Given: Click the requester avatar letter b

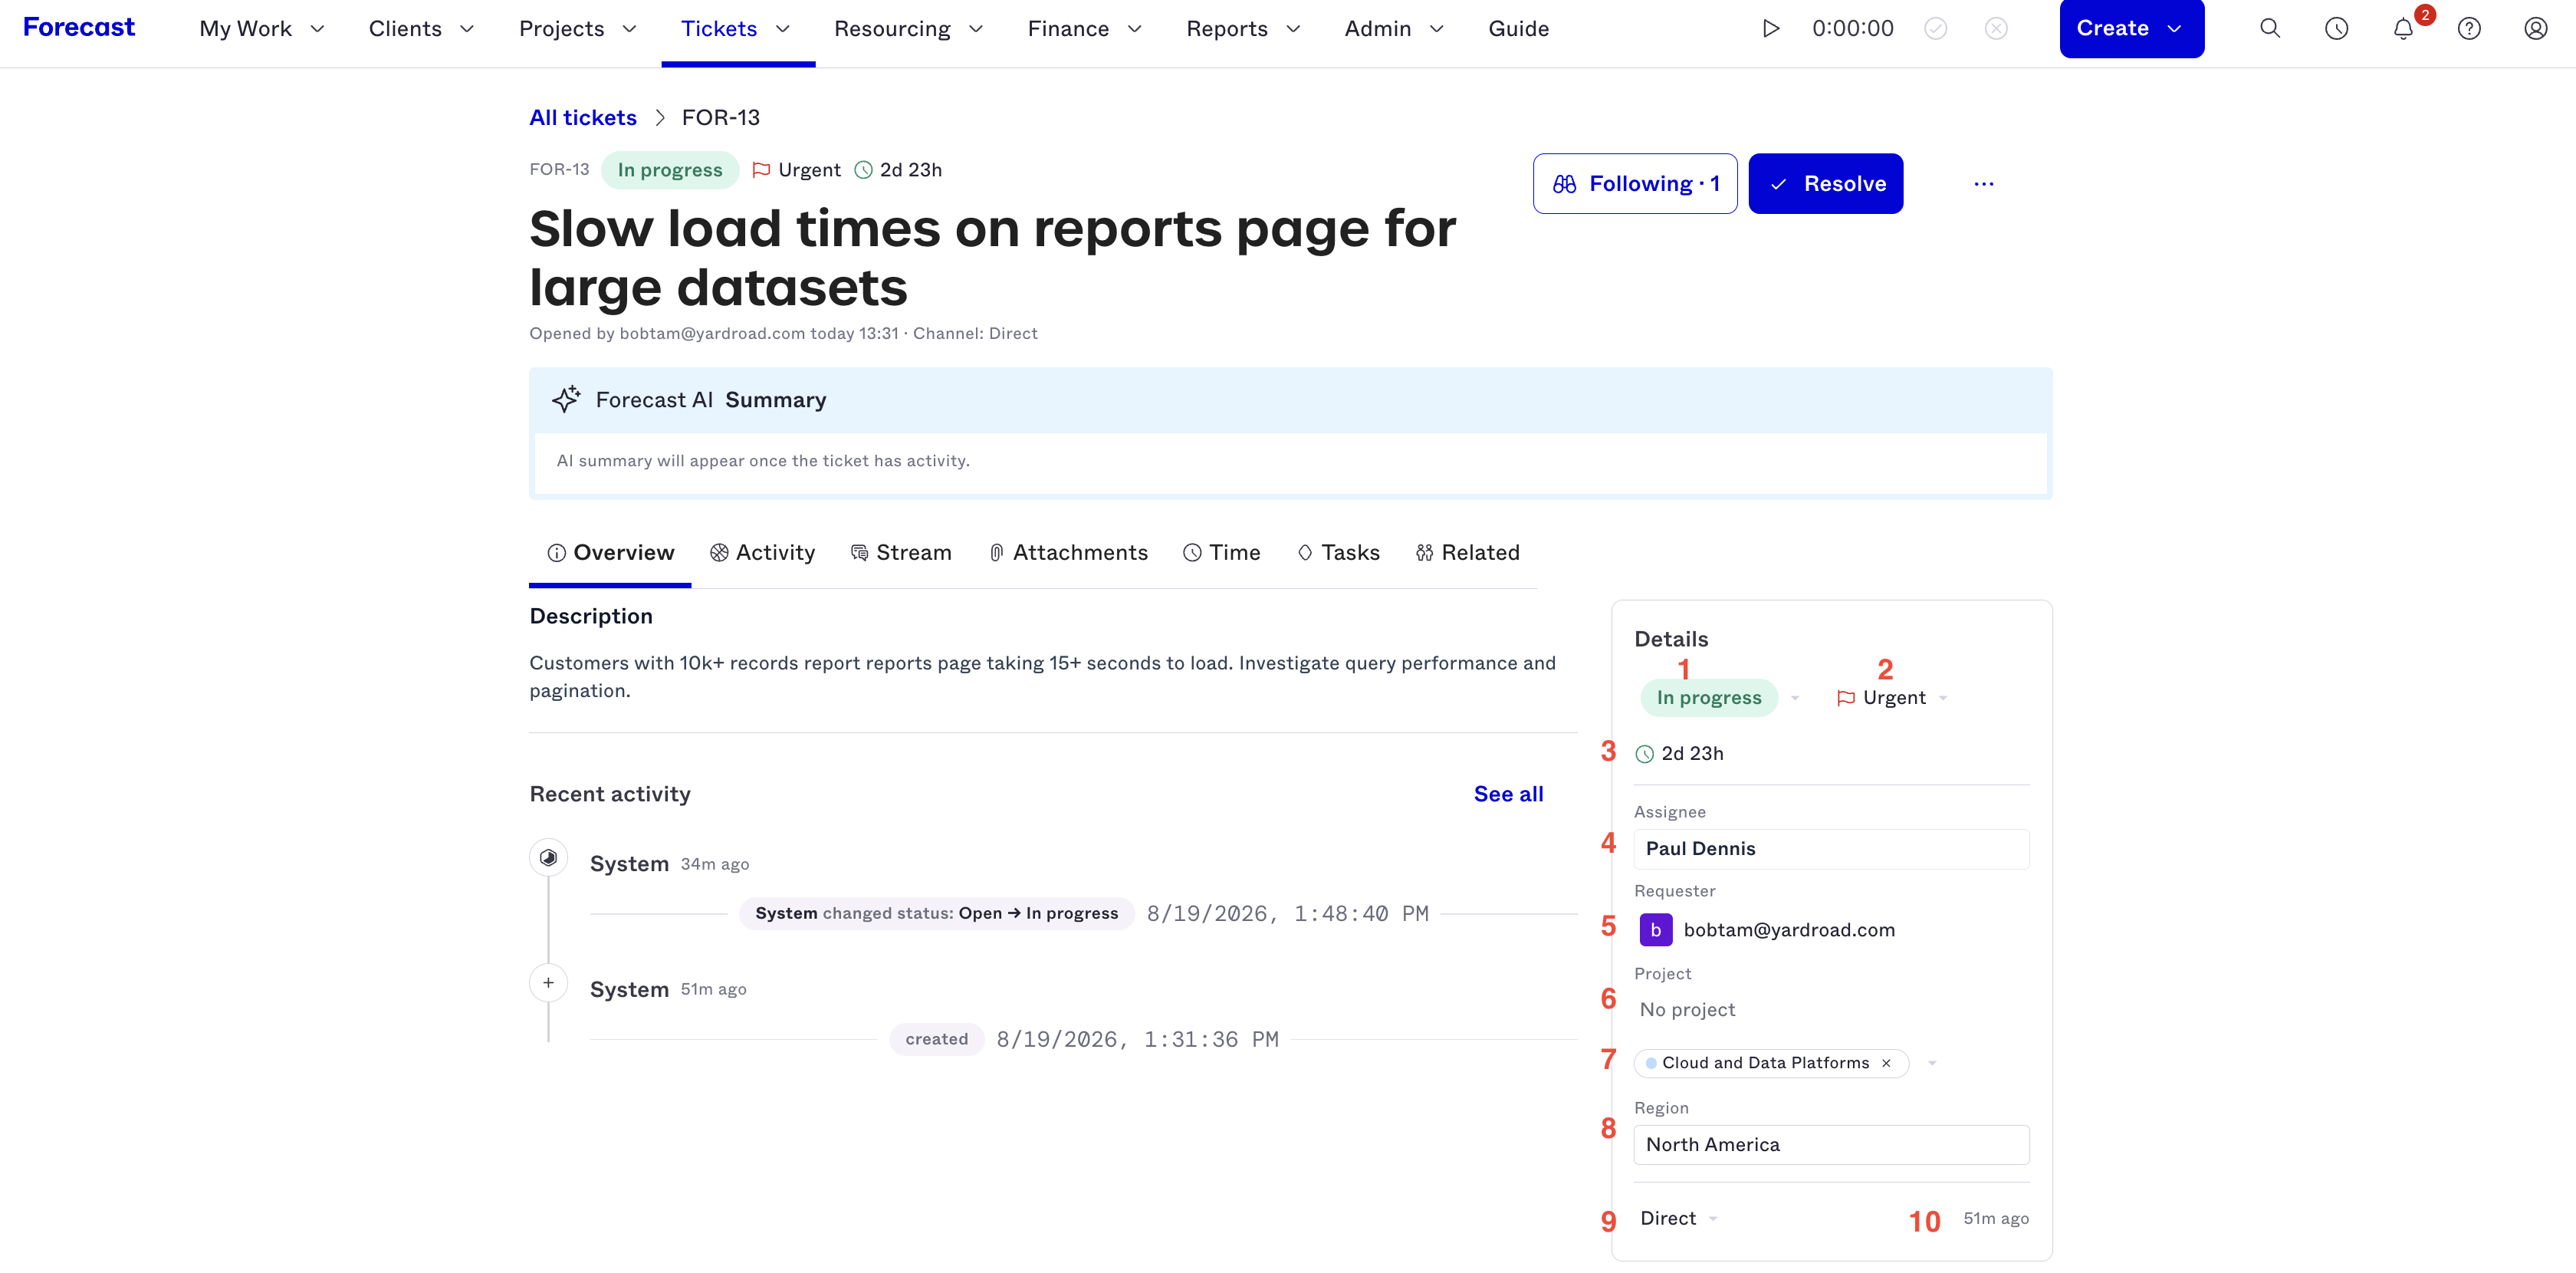Looking at the screenshot, I should 1656,930.
